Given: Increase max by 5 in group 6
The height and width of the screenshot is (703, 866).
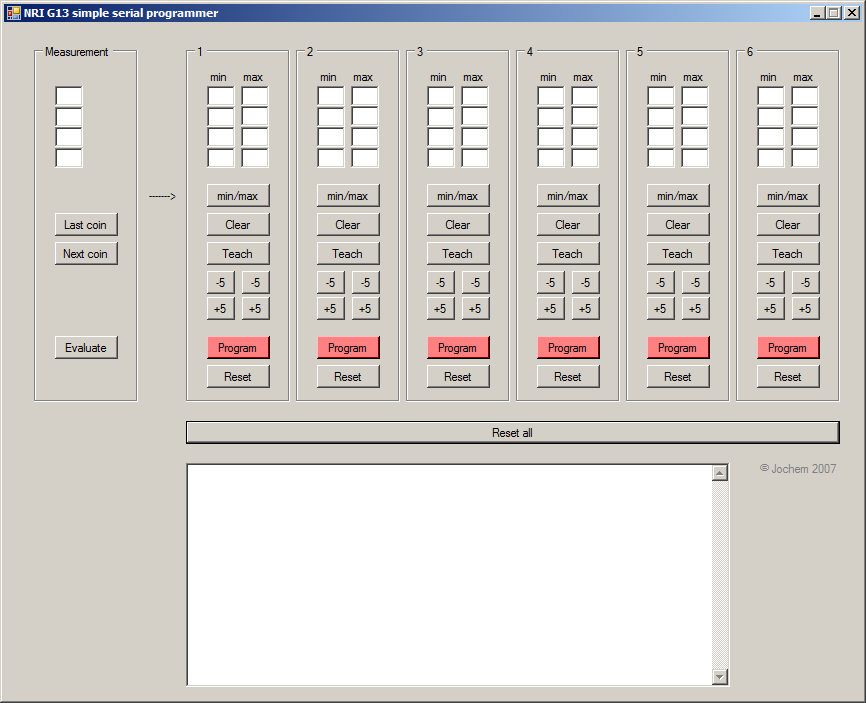Looking at the screenshot, I should point(805,309).
